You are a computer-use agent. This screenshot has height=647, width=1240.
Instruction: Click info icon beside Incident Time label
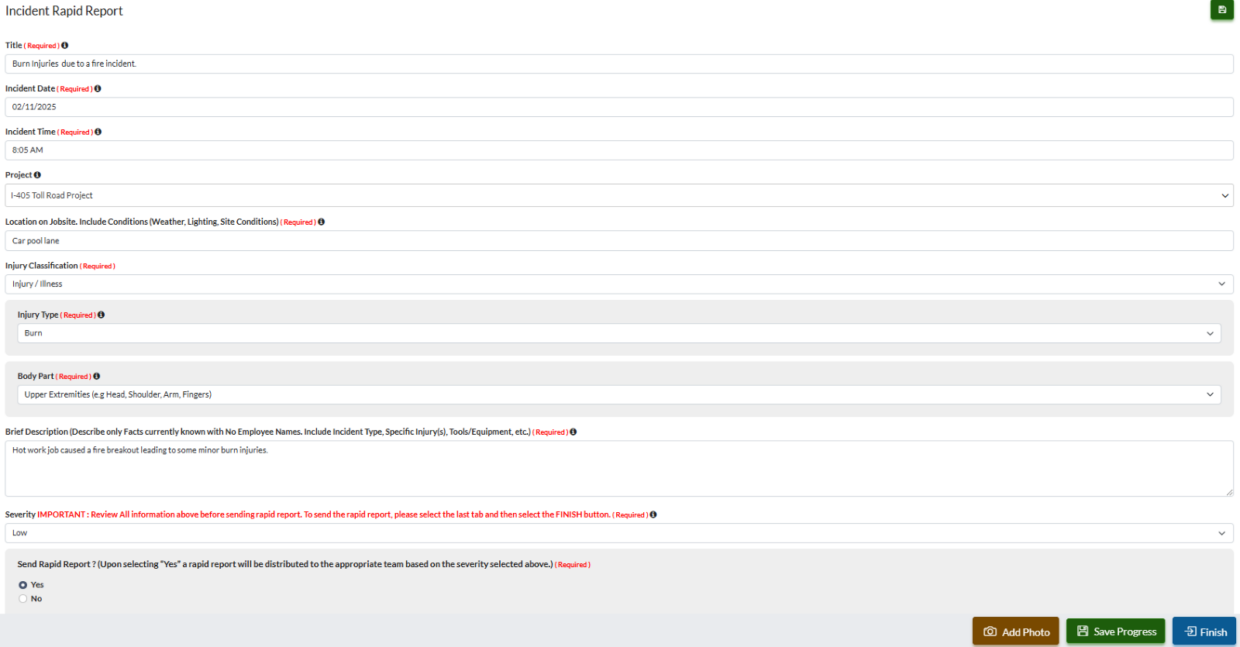pos(98,131)
